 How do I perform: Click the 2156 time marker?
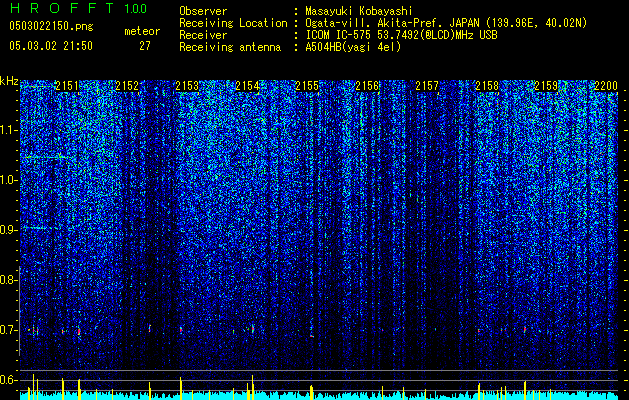point(367,86)
